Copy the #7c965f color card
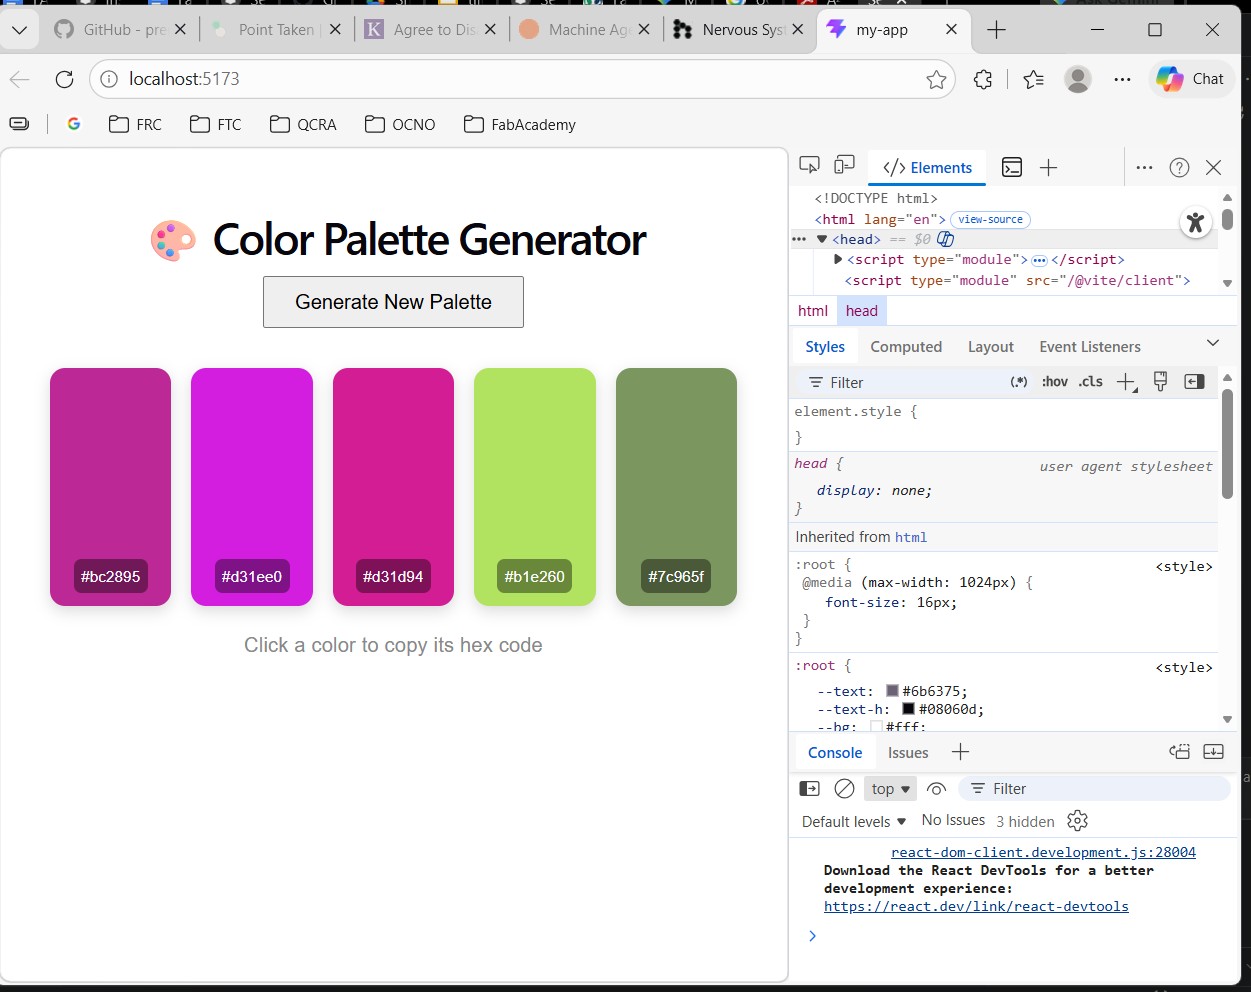1251x992 pixels. (676, 487)
